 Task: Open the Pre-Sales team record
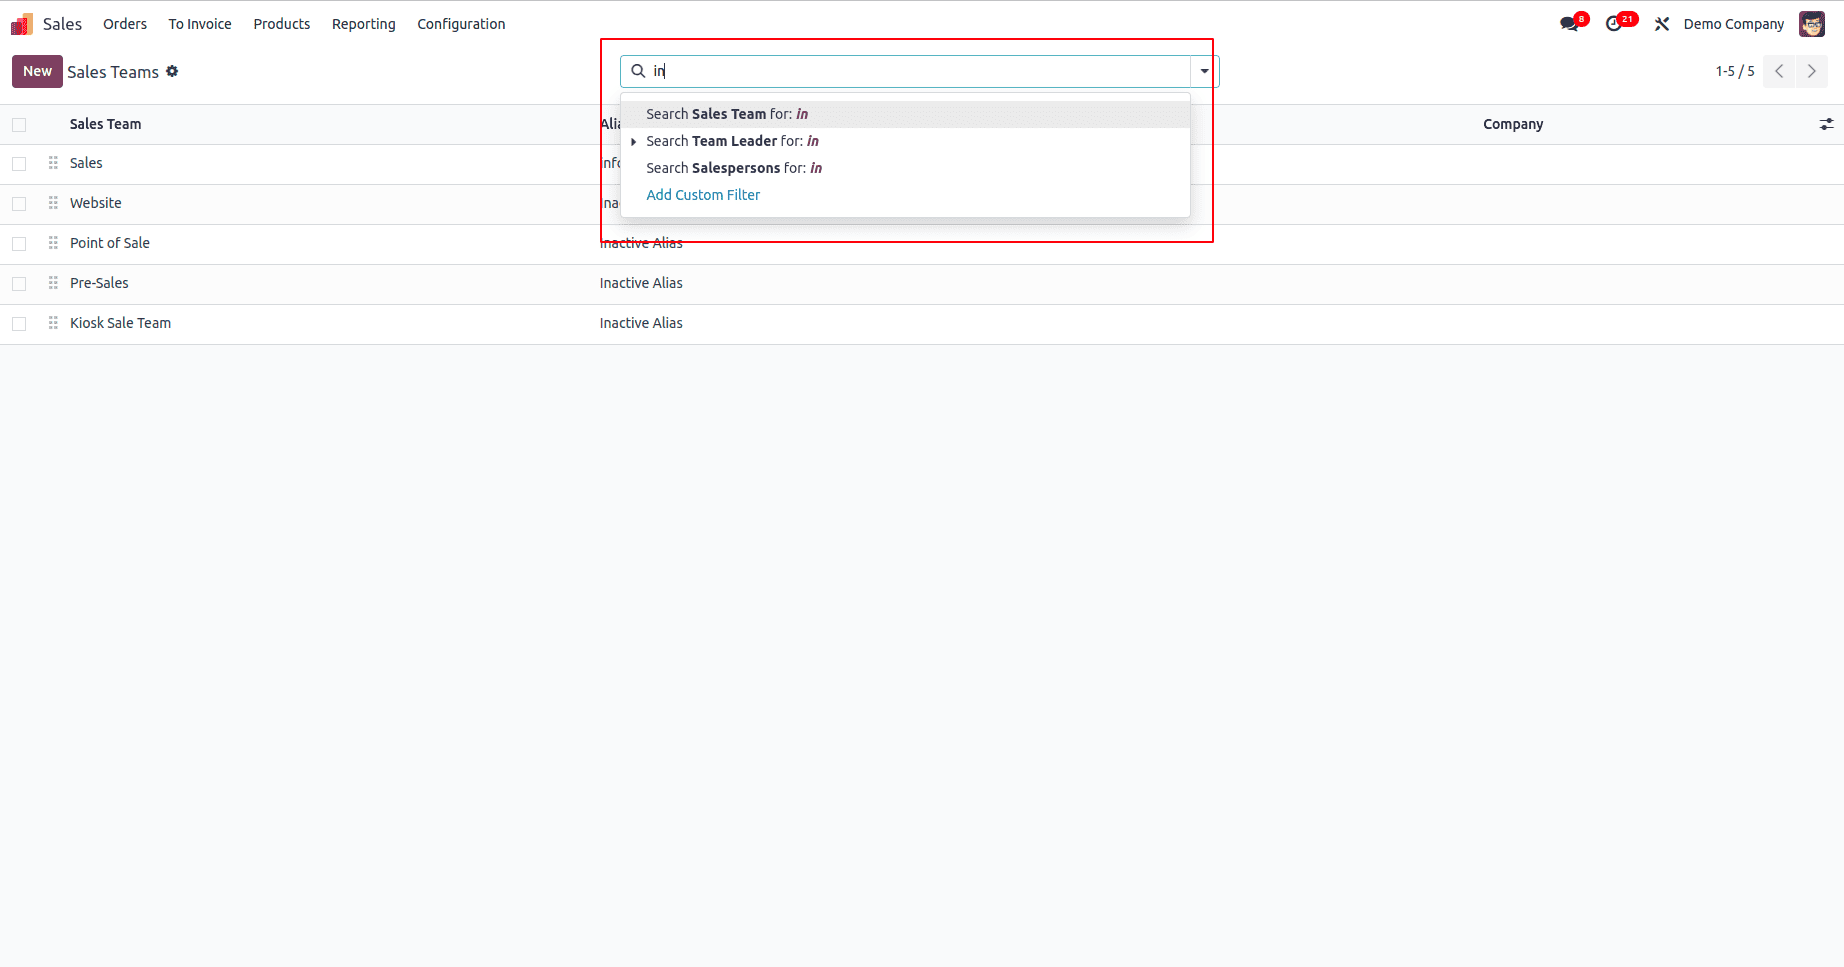[x=99, y=283]
